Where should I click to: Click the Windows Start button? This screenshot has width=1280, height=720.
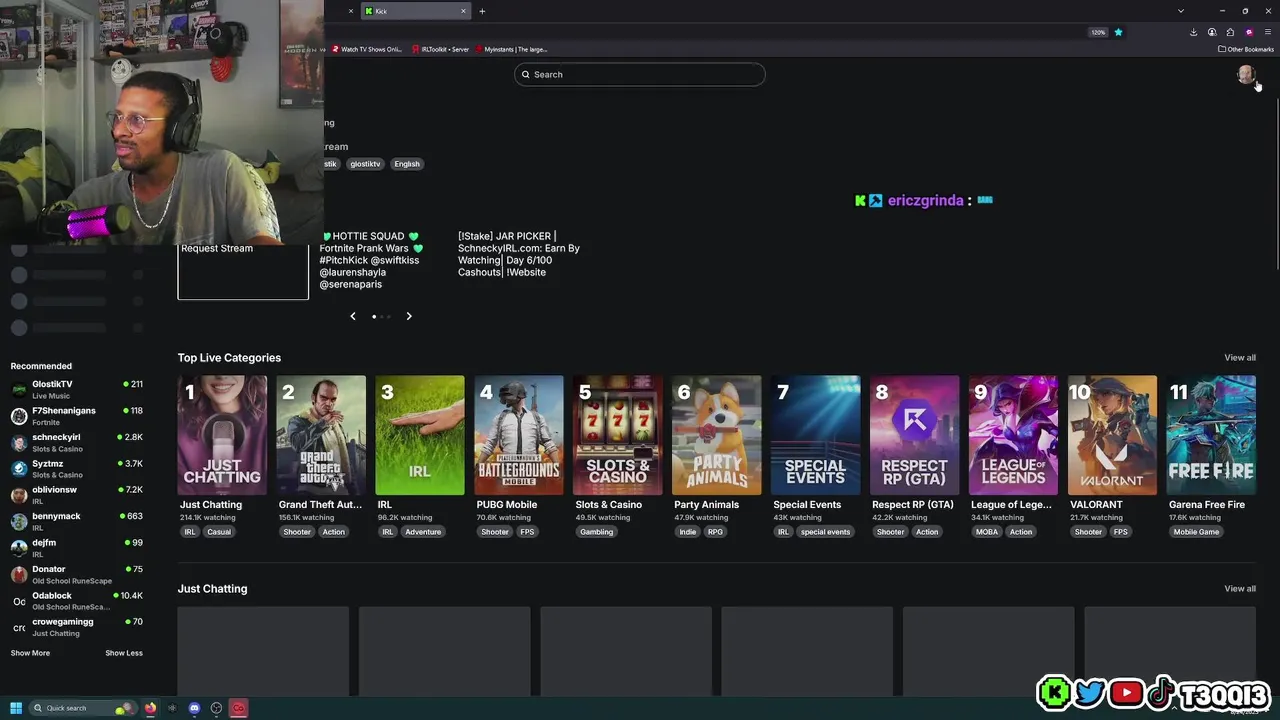(x=16, y=708)
